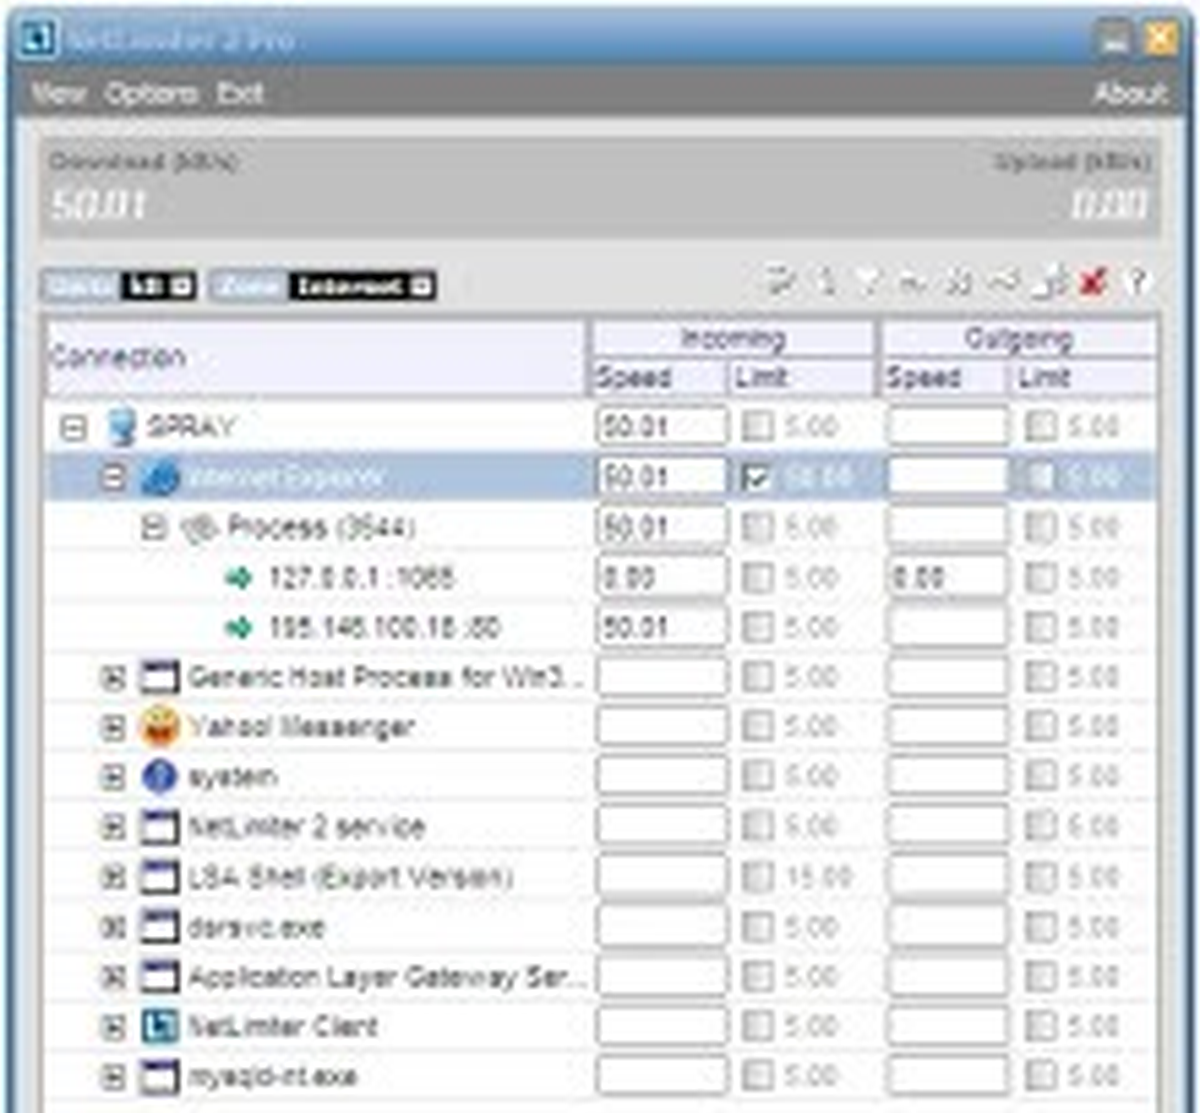Click the NetLimiter Client icon

pos(159,1027)
